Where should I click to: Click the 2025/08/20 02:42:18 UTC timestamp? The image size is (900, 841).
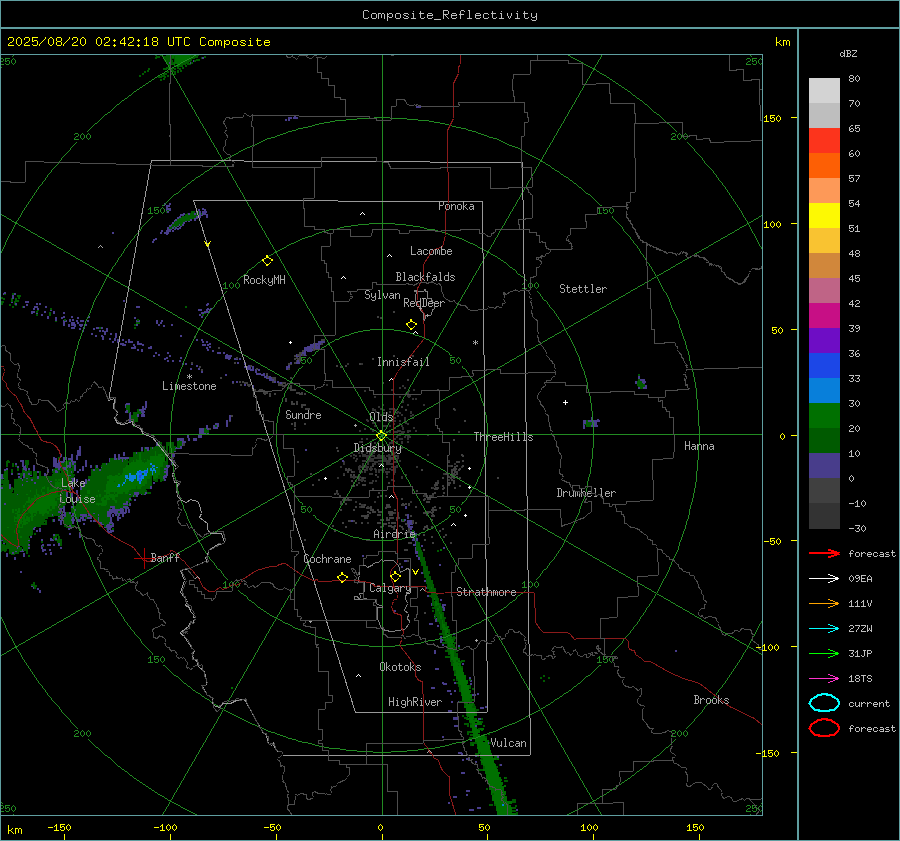99,42
